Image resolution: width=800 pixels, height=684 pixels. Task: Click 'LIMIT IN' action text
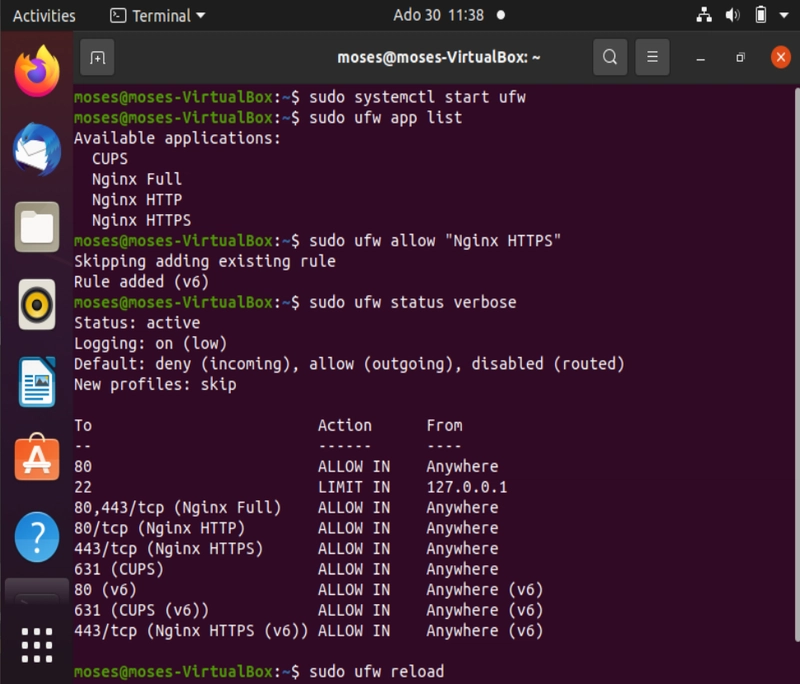pos(354,487)
